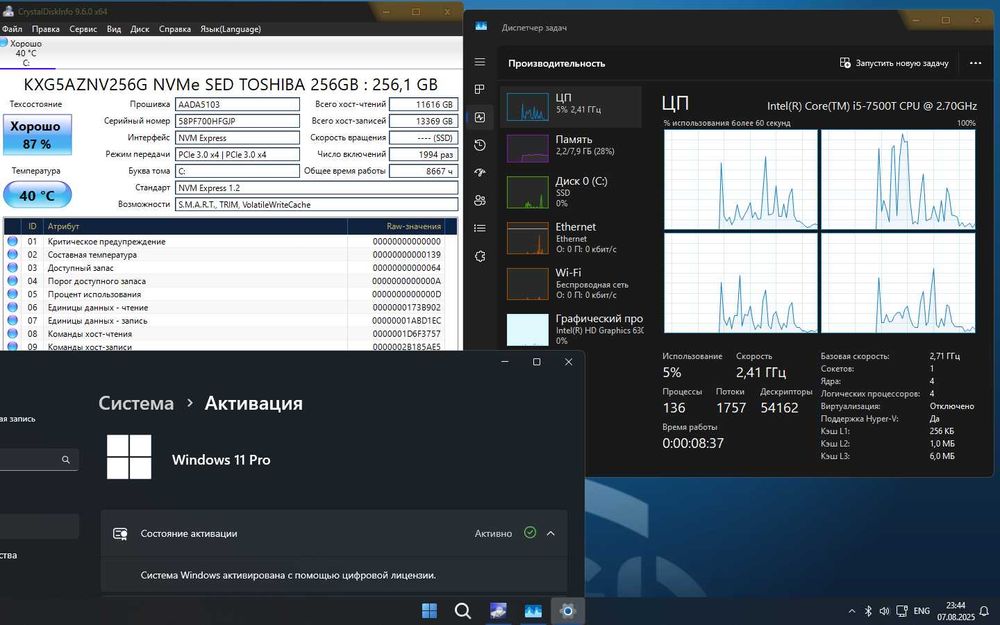
Task: Click the Система breadcrumb link in Settings
Action: [136, 404]
